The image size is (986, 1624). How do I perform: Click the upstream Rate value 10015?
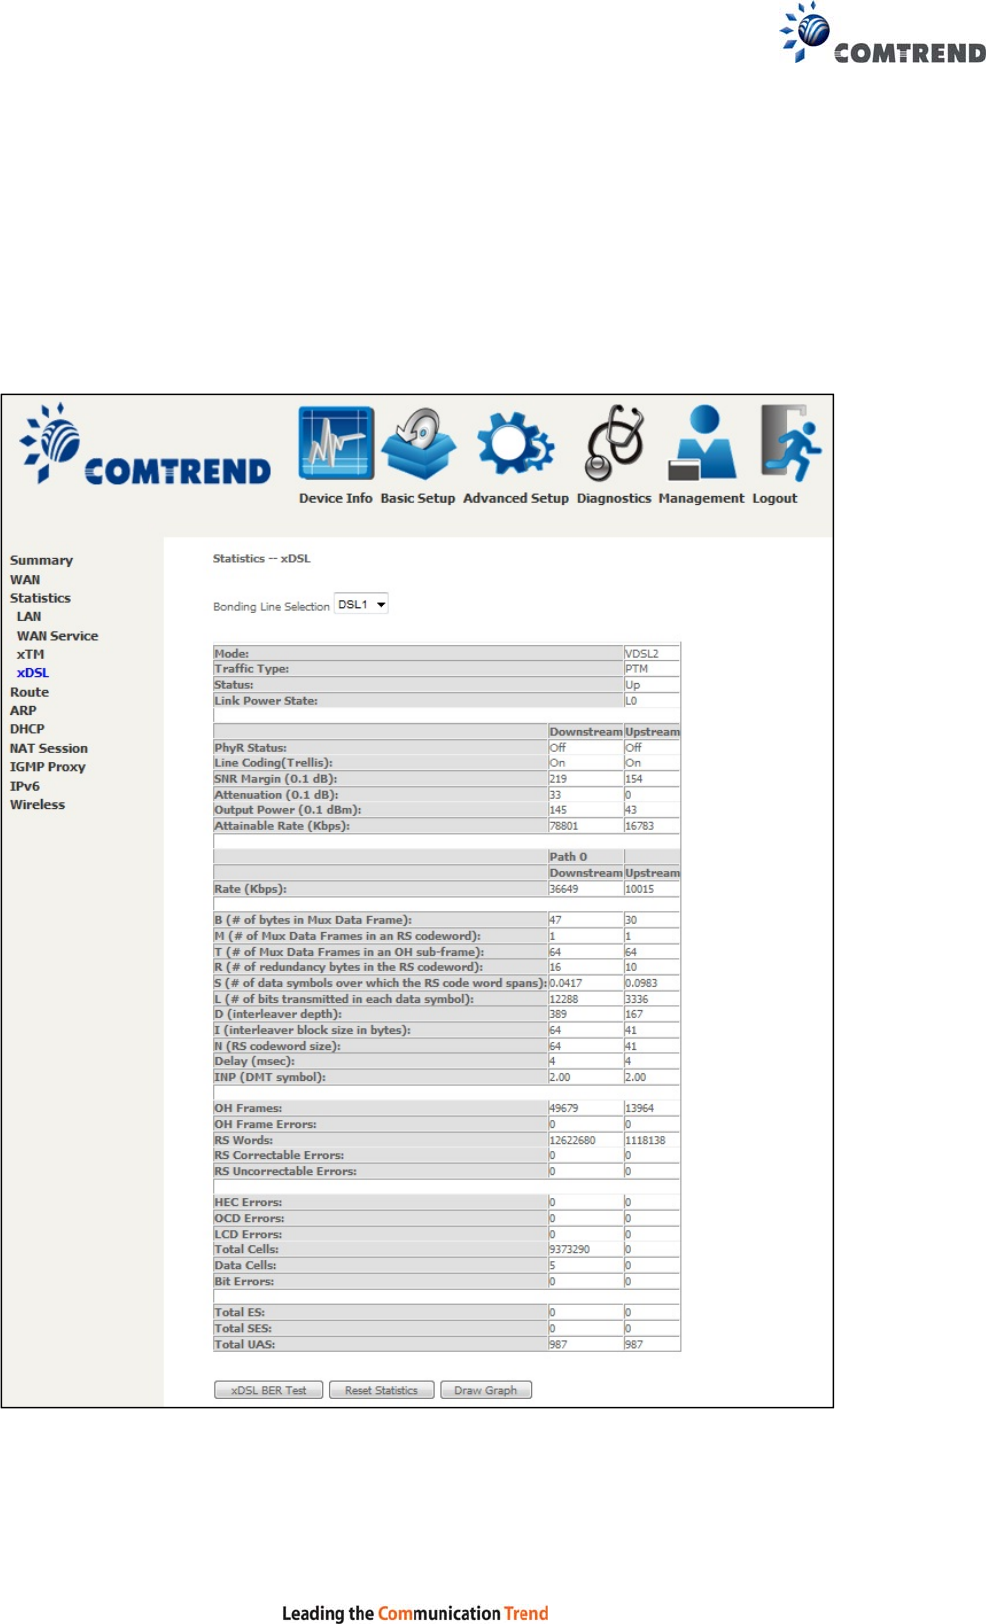pyautogui.click(x=640, y=889)
